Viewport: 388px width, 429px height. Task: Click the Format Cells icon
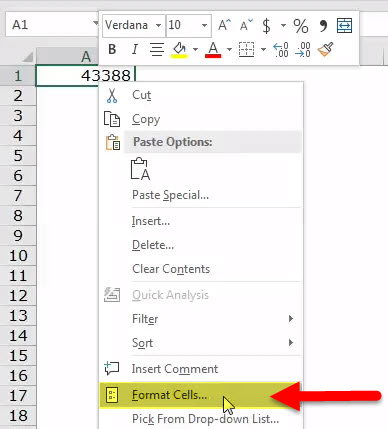click(x=112, y=395)
